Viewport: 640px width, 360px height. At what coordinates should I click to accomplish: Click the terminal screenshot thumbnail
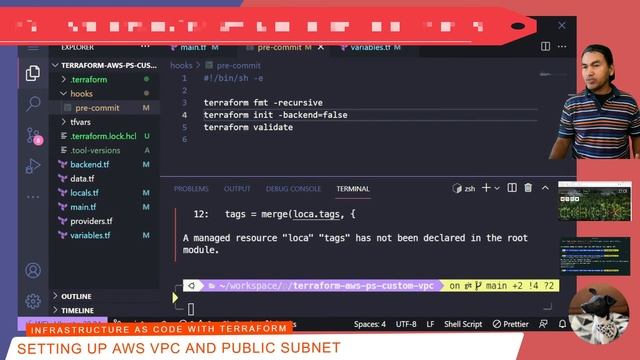pos(595,256)
